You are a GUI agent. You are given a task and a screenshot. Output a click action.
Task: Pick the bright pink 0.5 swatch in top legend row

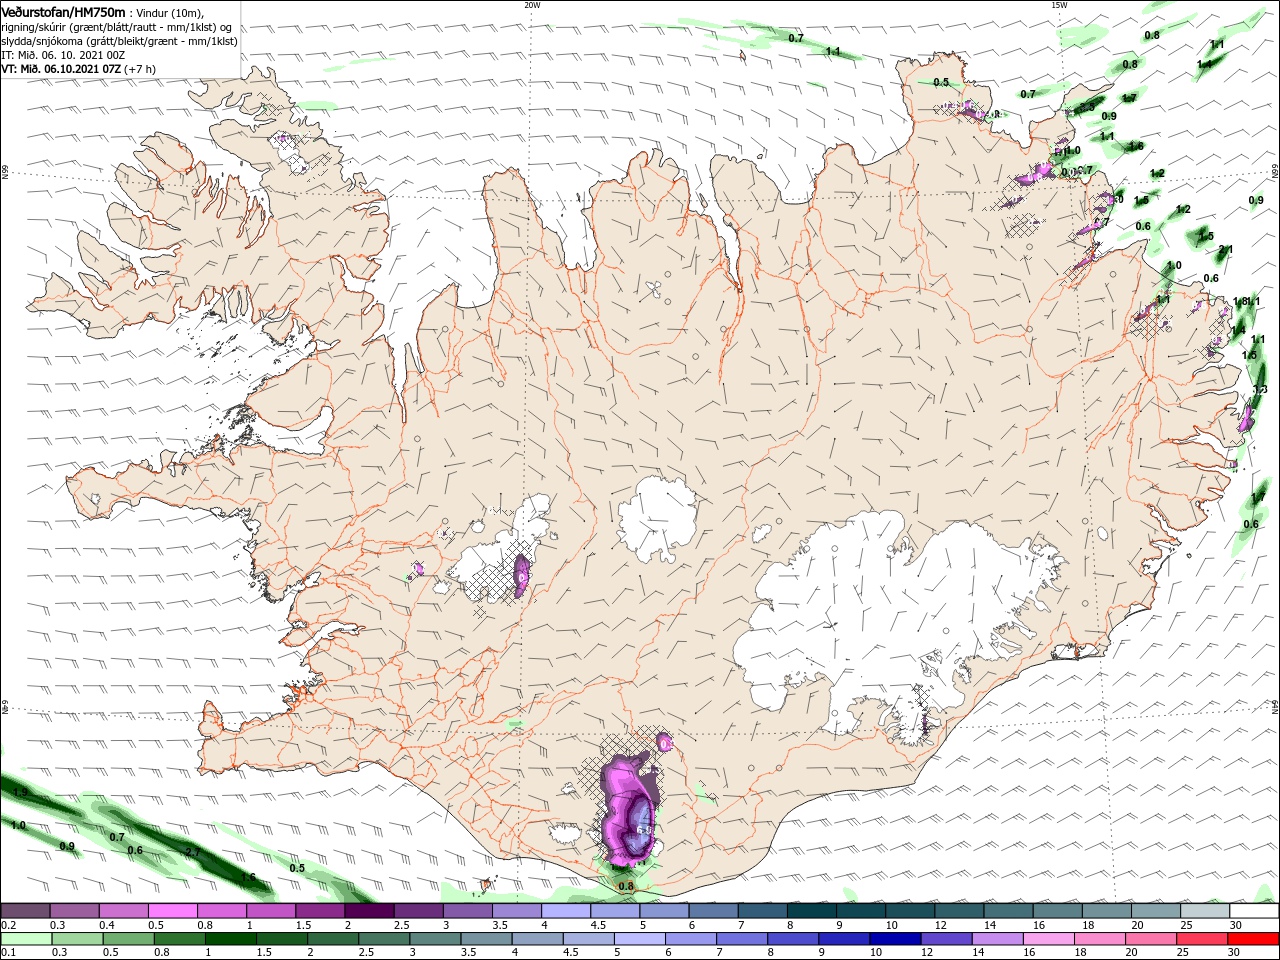[173, 911]
